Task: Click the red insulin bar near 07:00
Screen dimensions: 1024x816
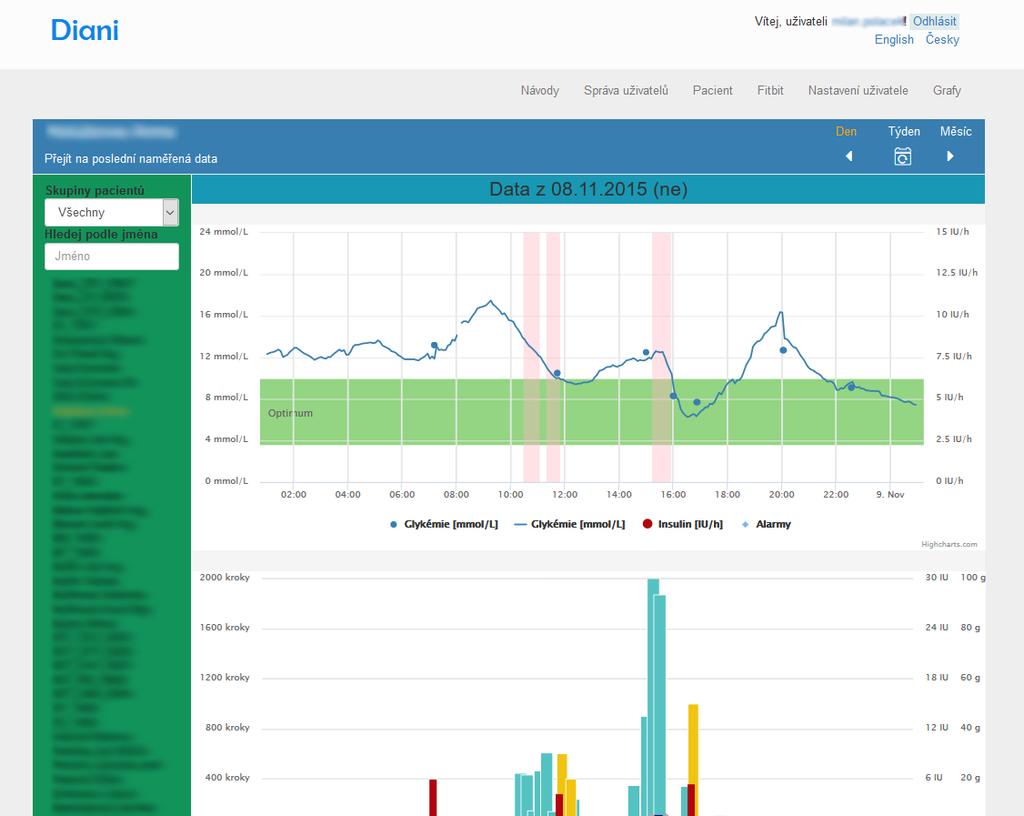Action: tap(432, 798)
